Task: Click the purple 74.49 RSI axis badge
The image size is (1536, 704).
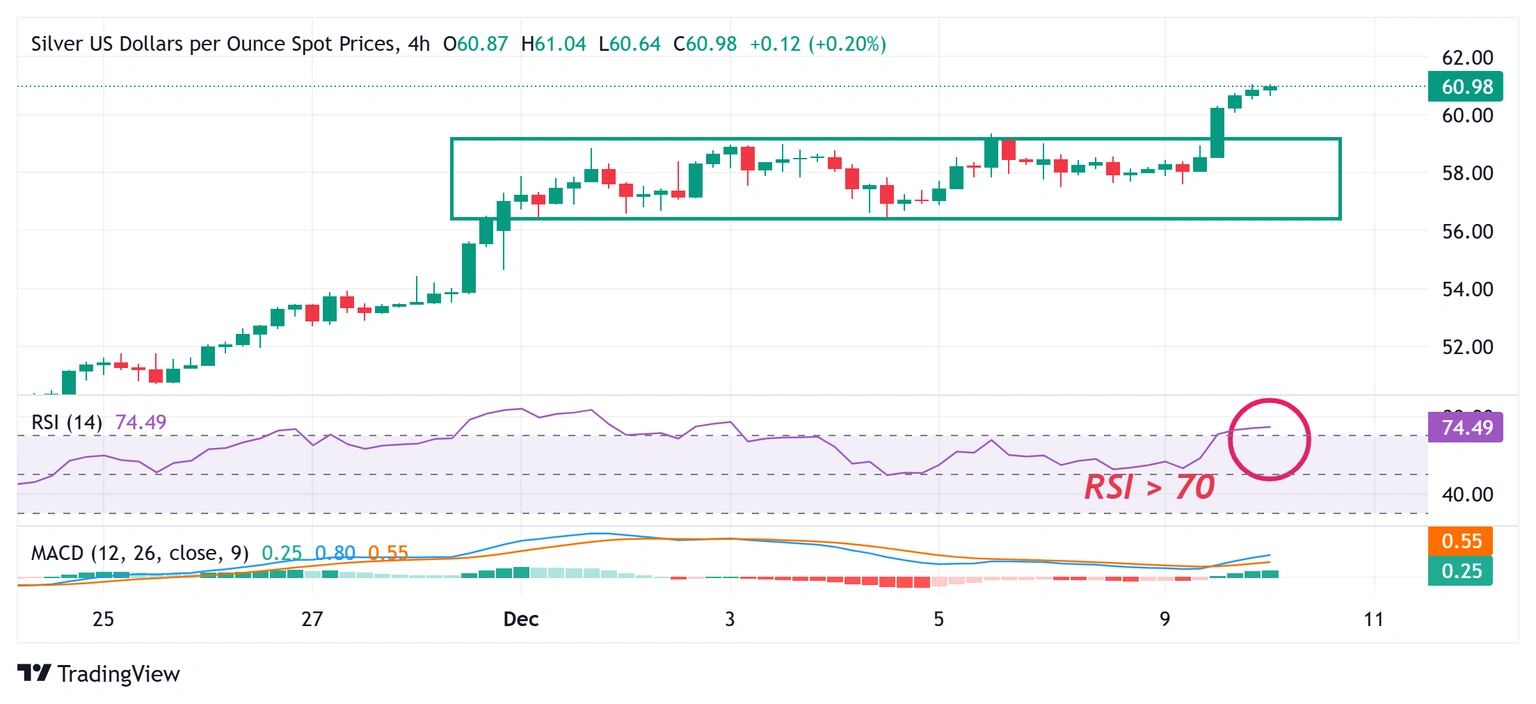Action: (x=1465, y=426)
